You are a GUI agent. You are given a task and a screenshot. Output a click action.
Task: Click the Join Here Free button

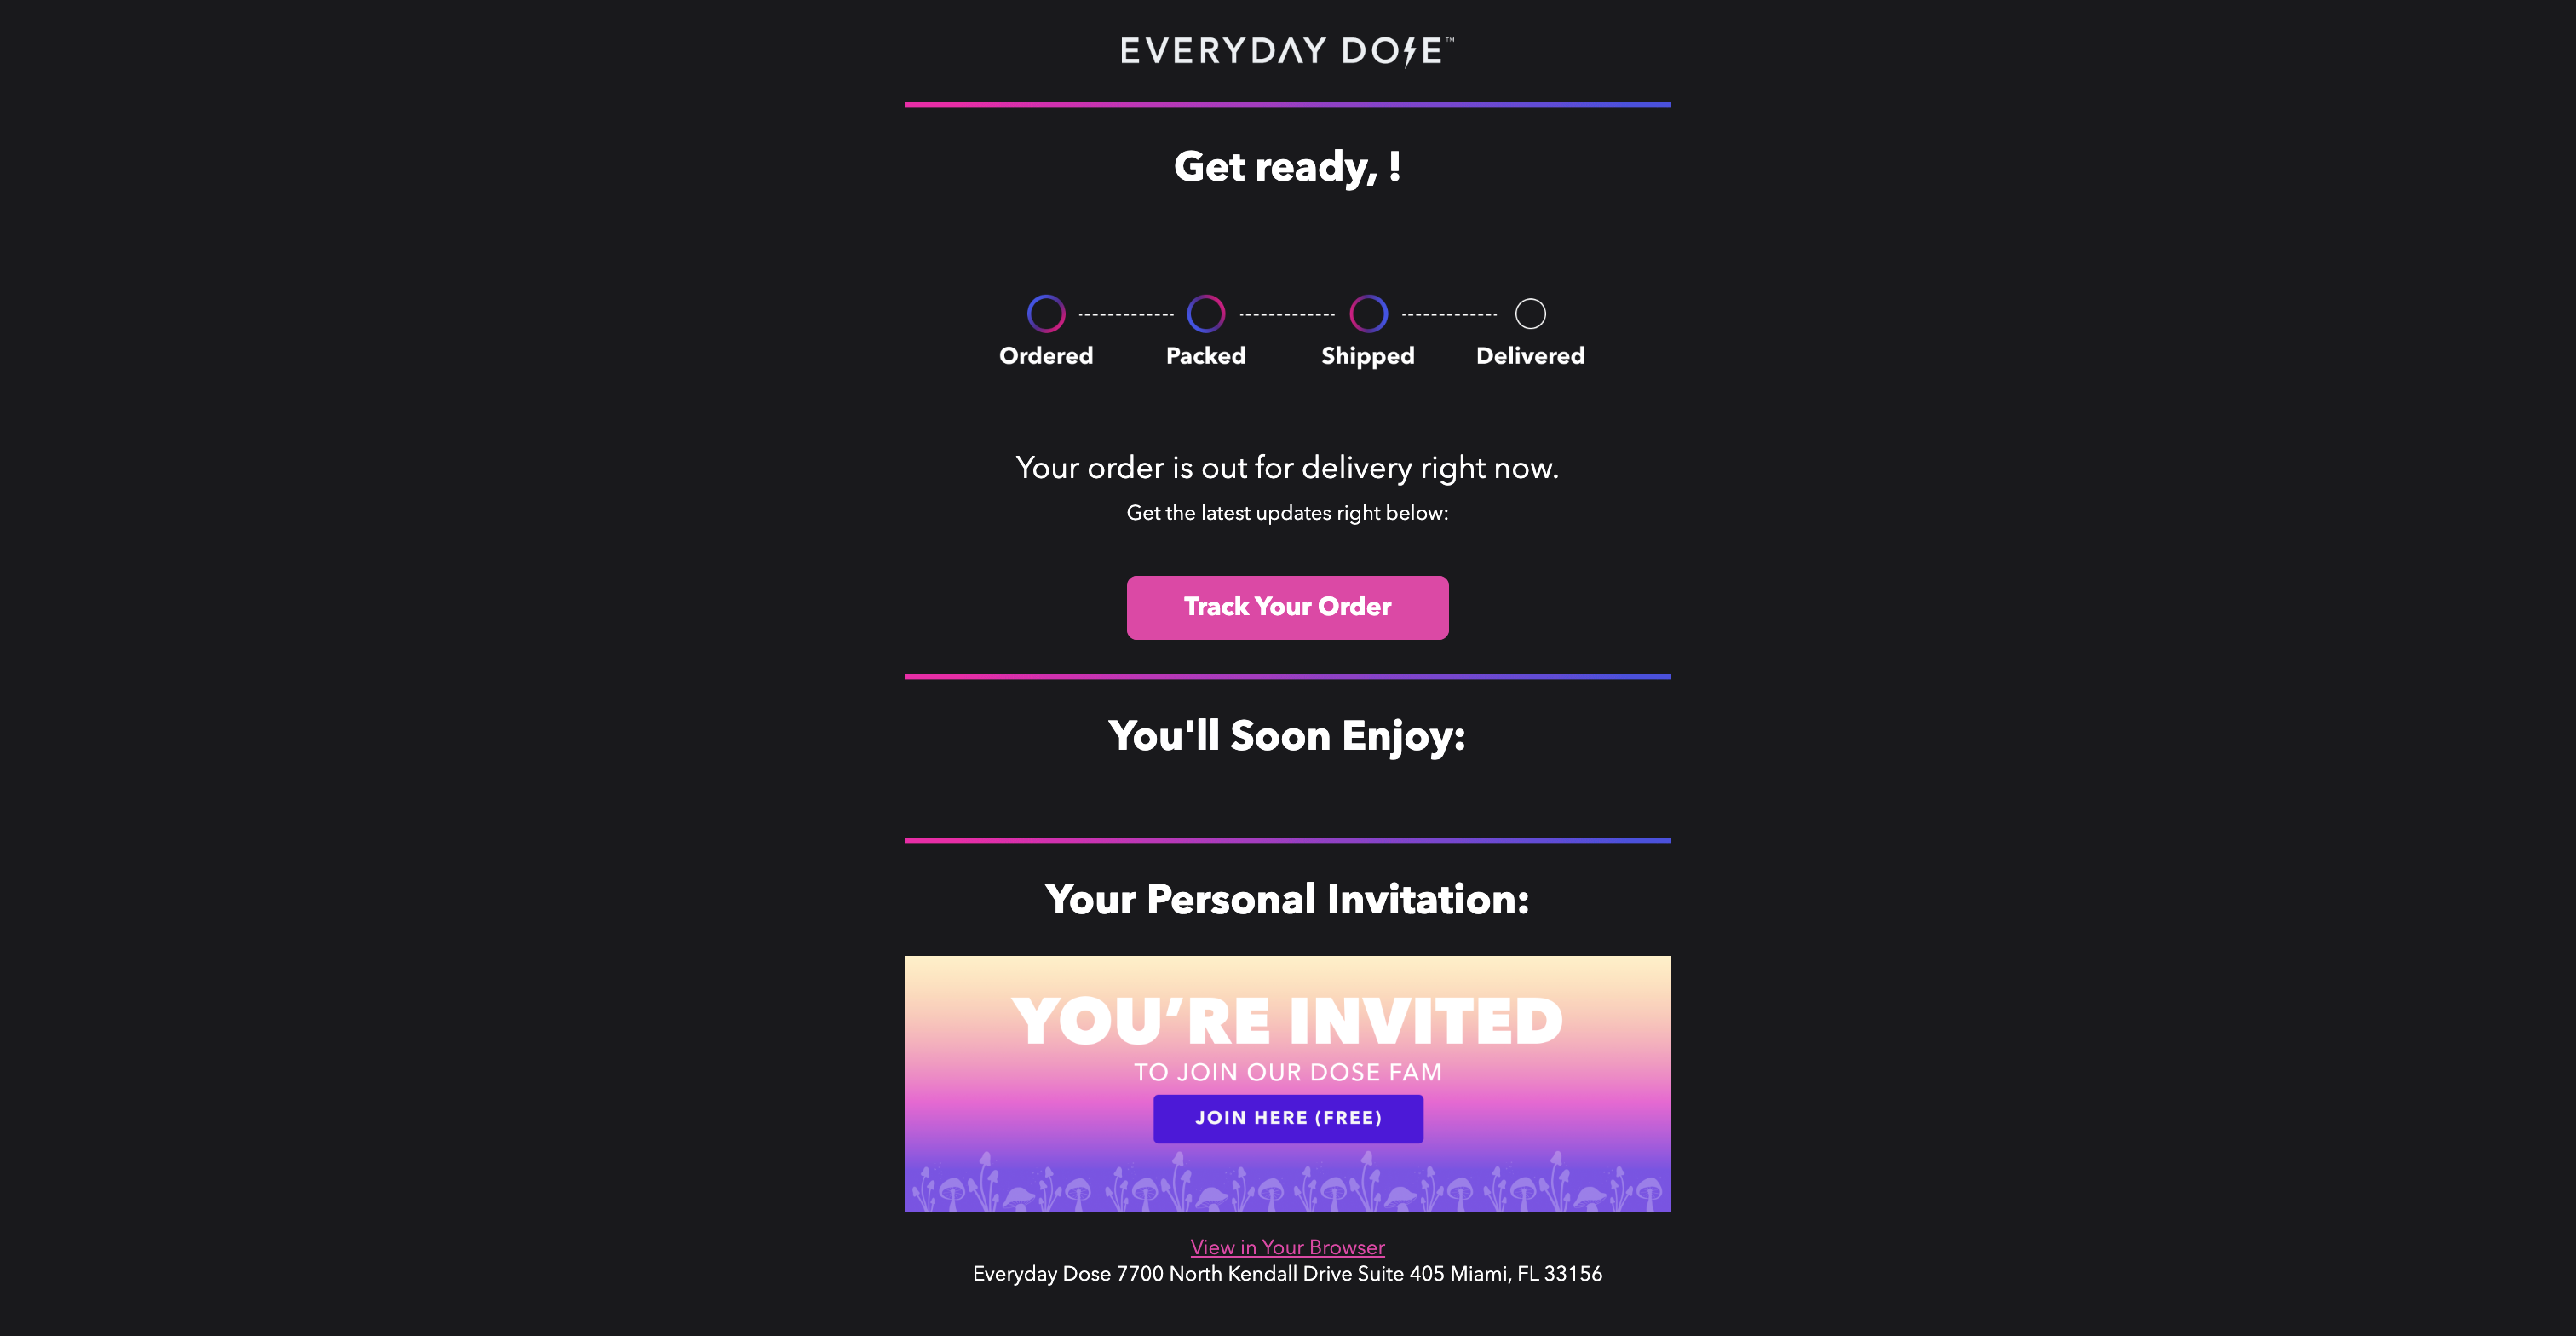(1288, 1118)
